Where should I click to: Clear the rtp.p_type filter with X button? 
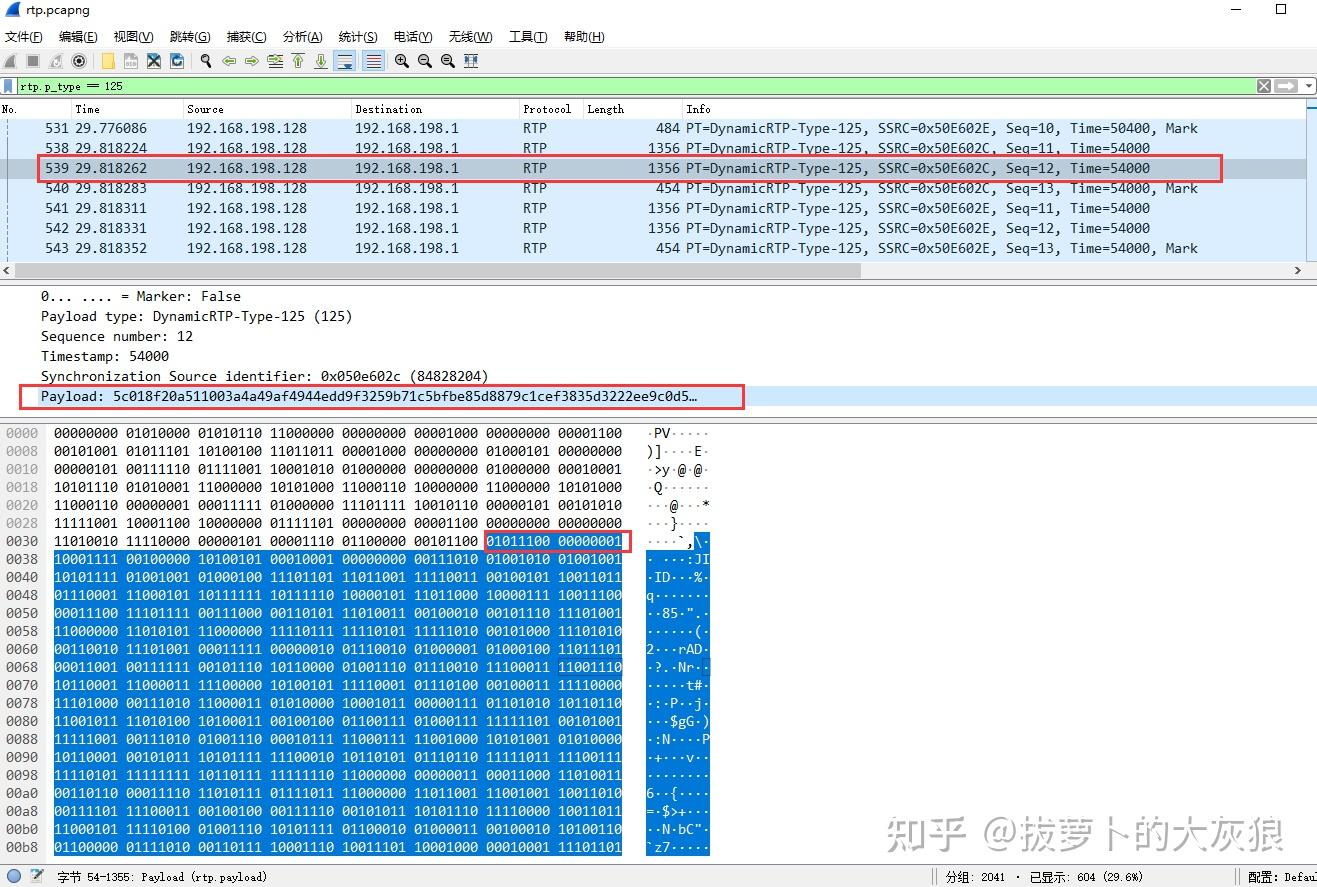[1263, 86]
